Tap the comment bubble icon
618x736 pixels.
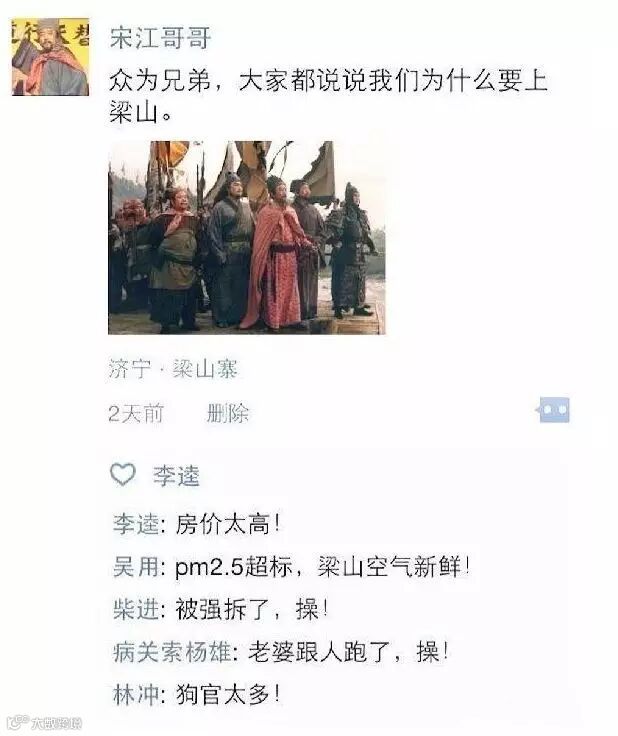[x=553, y=410]
